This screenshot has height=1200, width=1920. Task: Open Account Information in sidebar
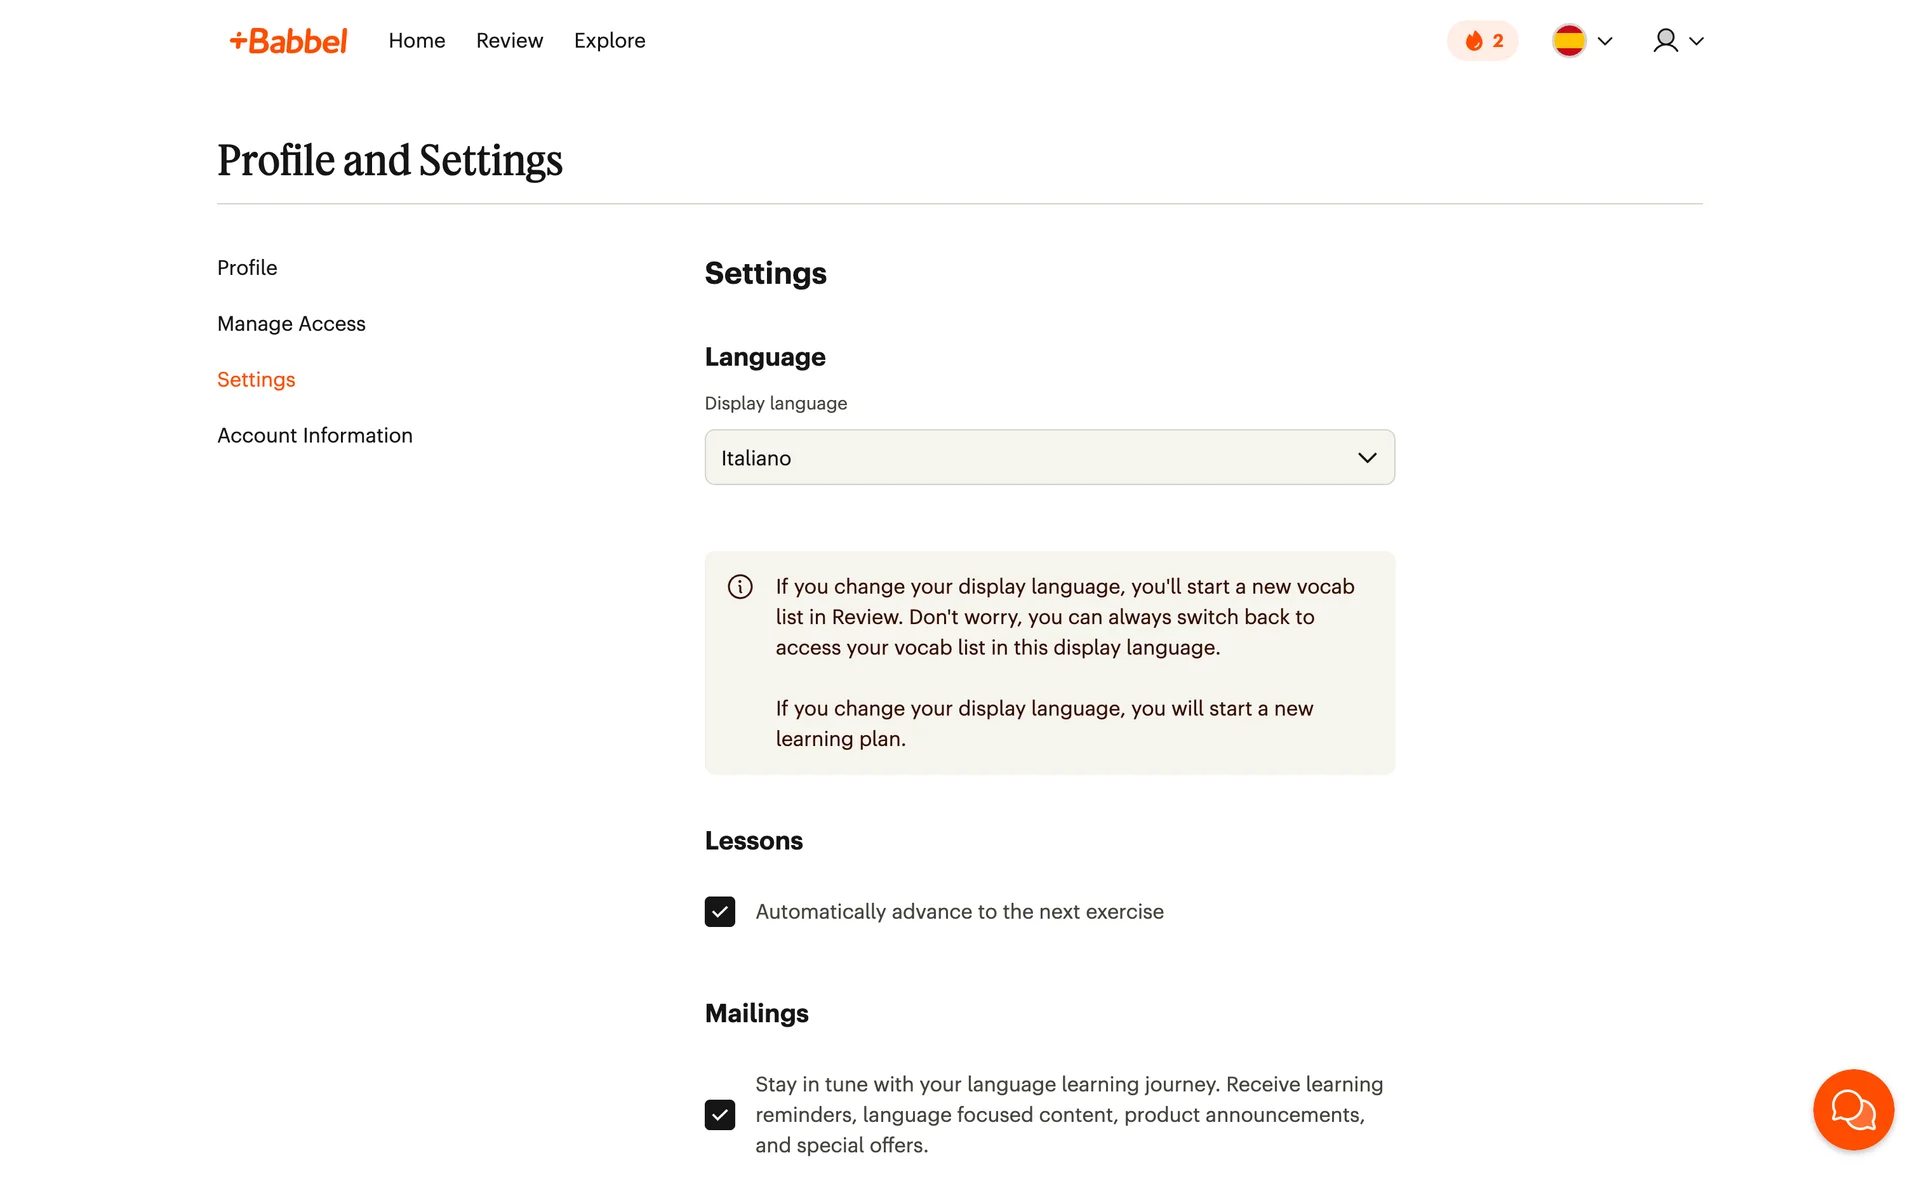314,436
